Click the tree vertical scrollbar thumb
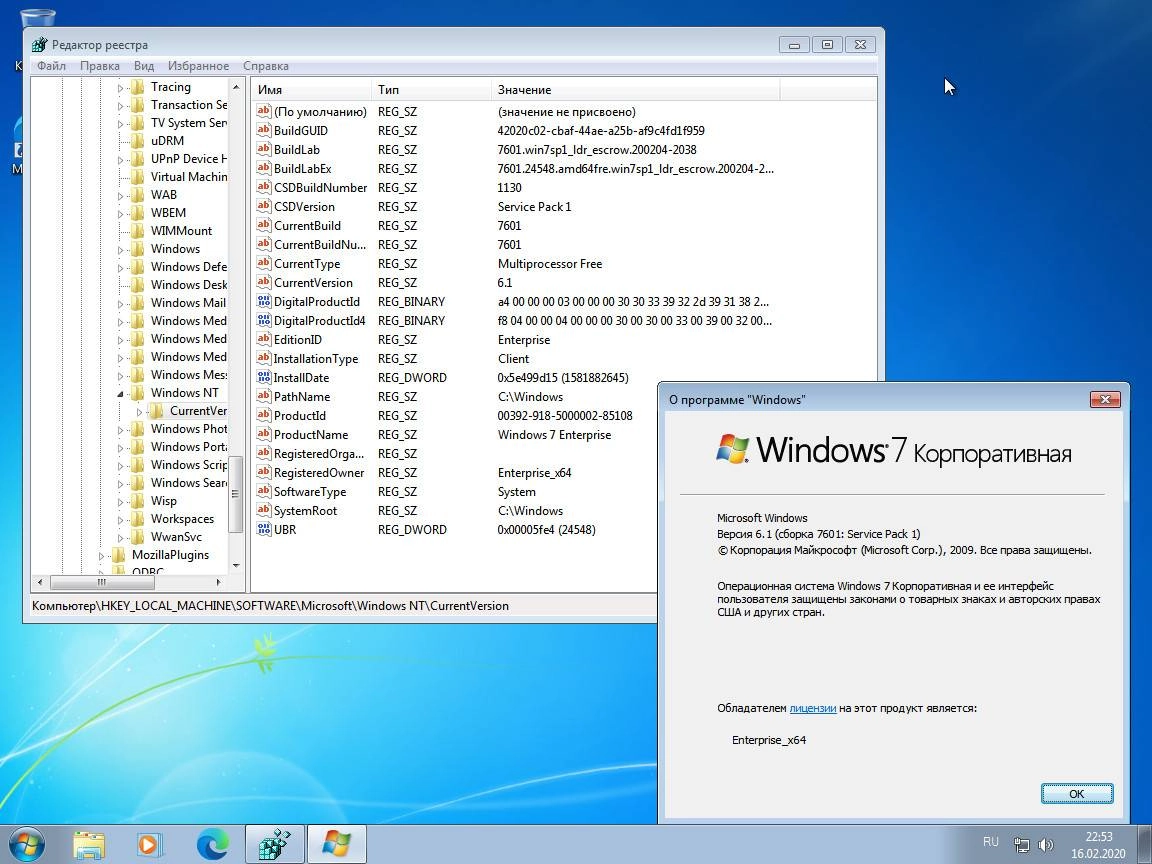Image resolution: width=1152 pixels, height=864 pixels. click(x=236, y=494)
